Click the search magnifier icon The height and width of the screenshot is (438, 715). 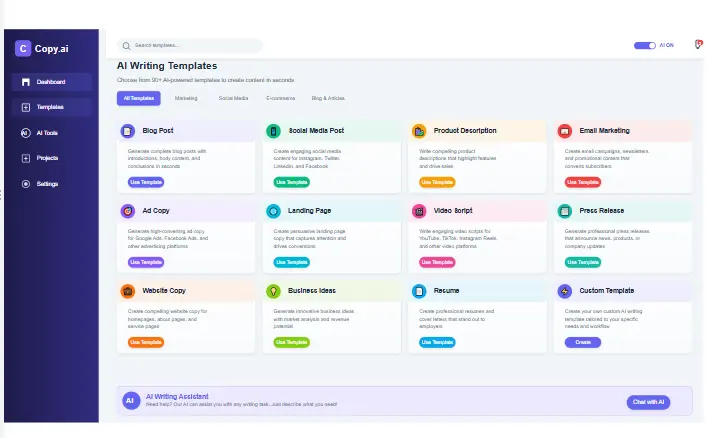[x=126, y=46]
